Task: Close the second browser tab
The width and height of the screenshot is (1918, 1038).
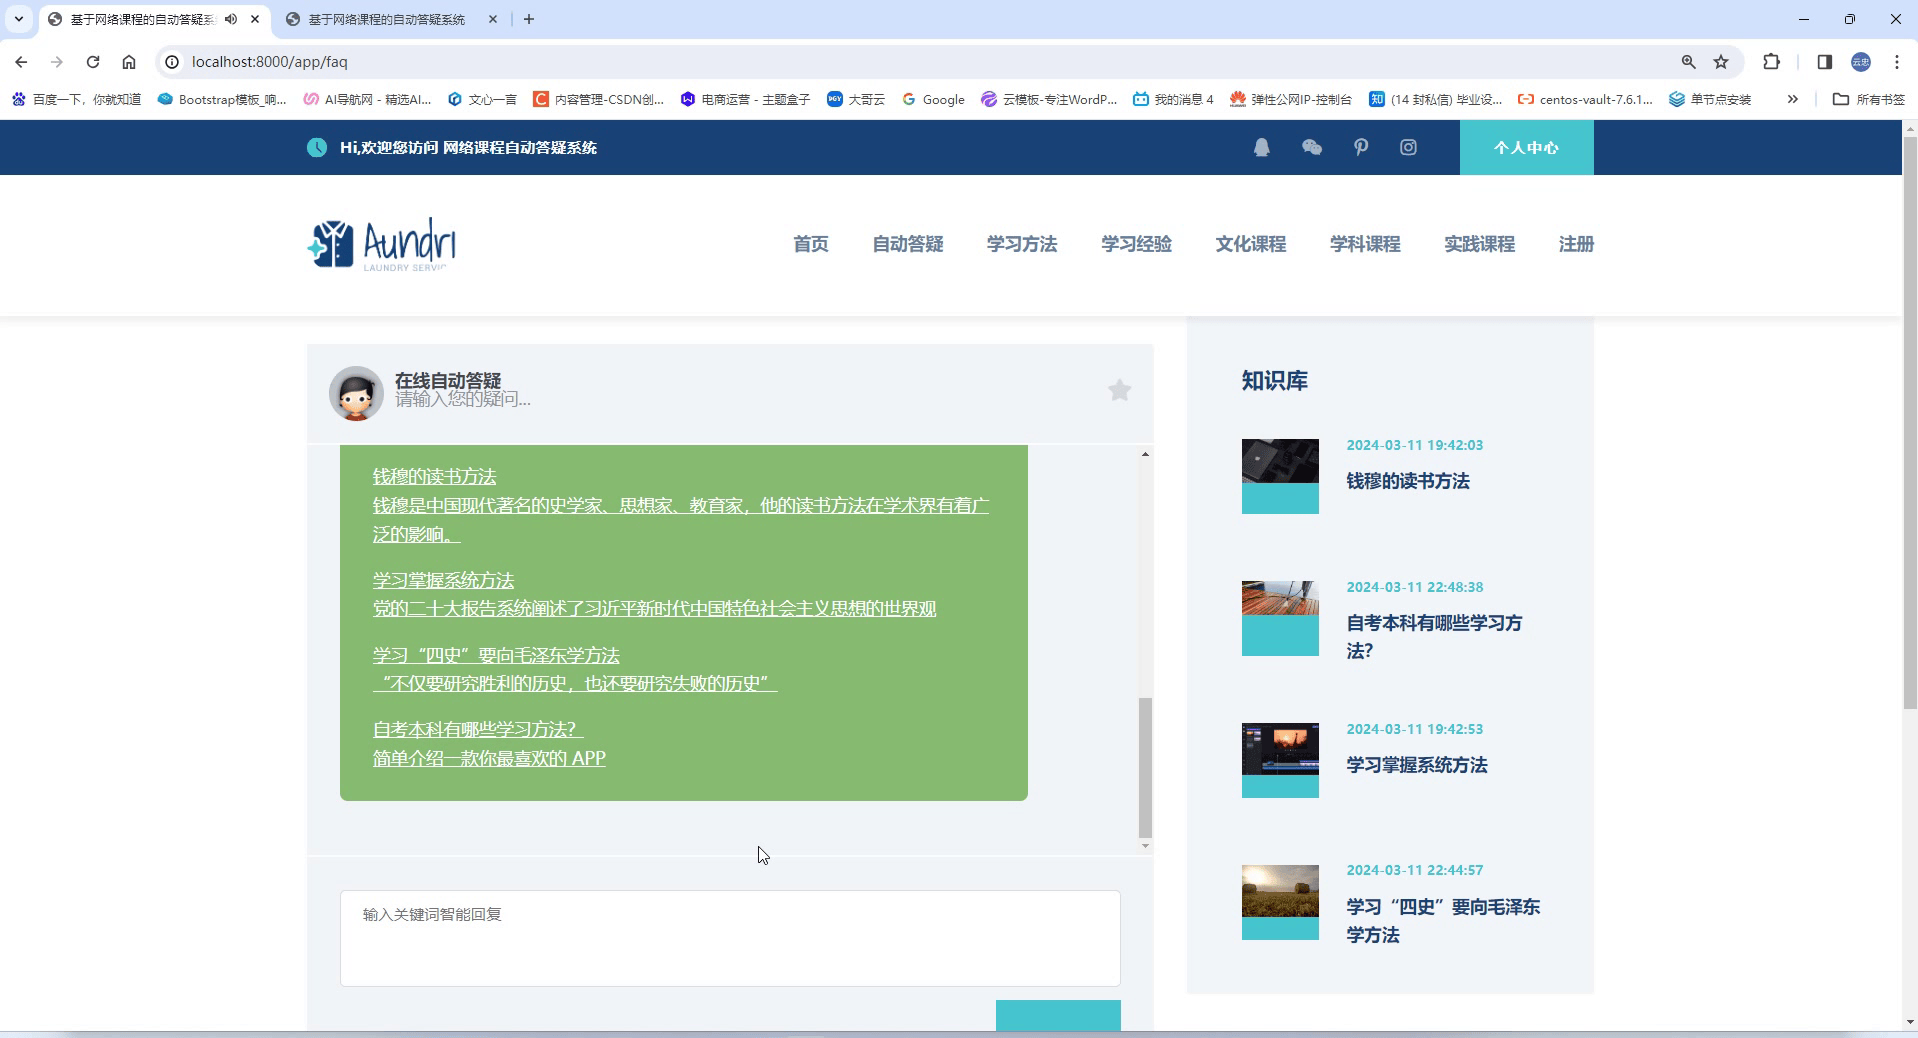Action: pos(493,19)
